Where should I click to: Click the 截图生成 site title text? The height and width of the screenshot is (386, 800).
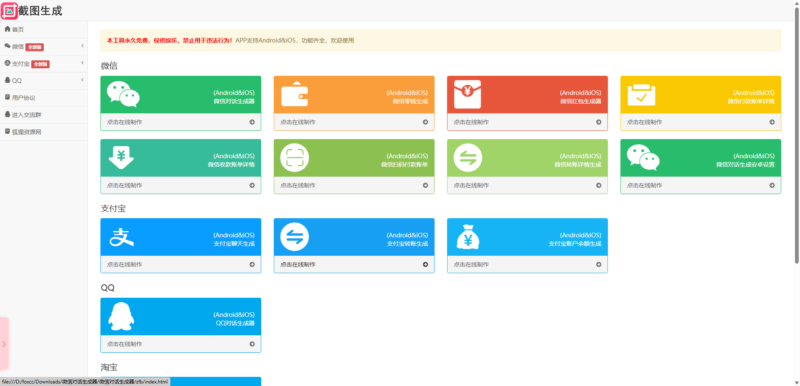point(40,11)
